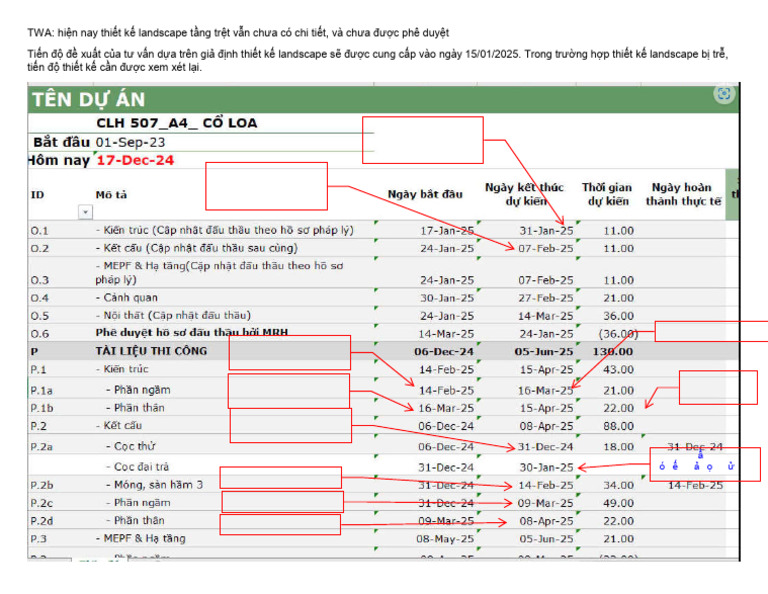This screenshot has width=768, height=594.
Task: Select row ID cell P.1
Action: (x=38, y=370)
